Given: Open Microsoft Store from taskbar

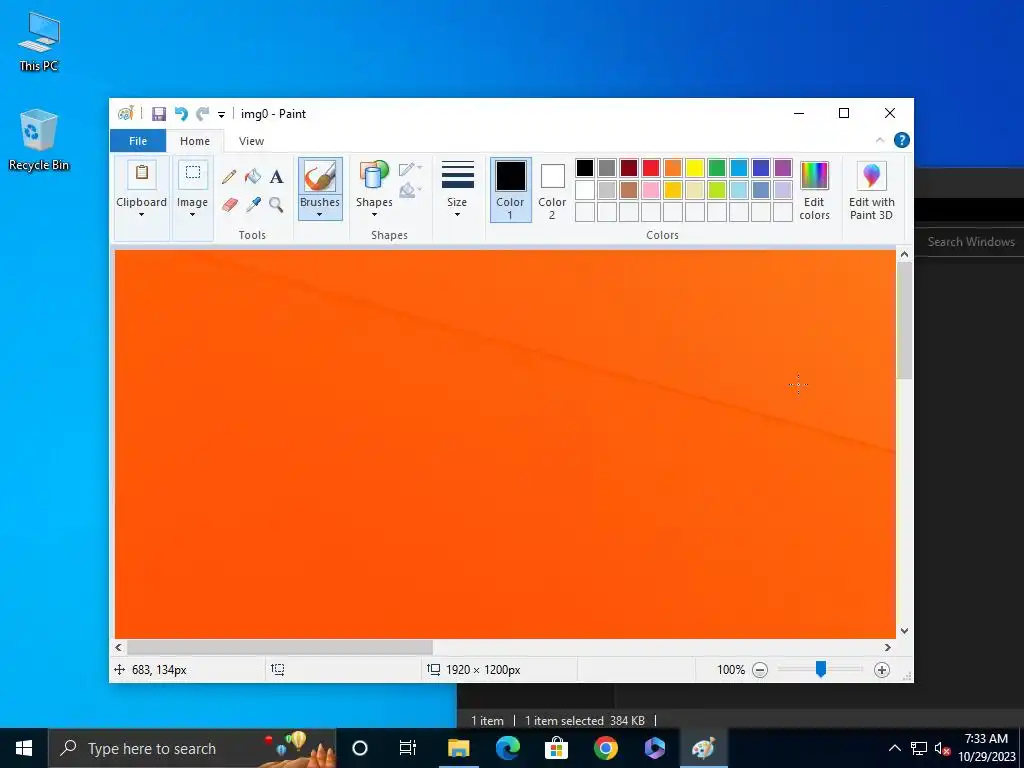Looking at the screenshot, I should [556, 748].
